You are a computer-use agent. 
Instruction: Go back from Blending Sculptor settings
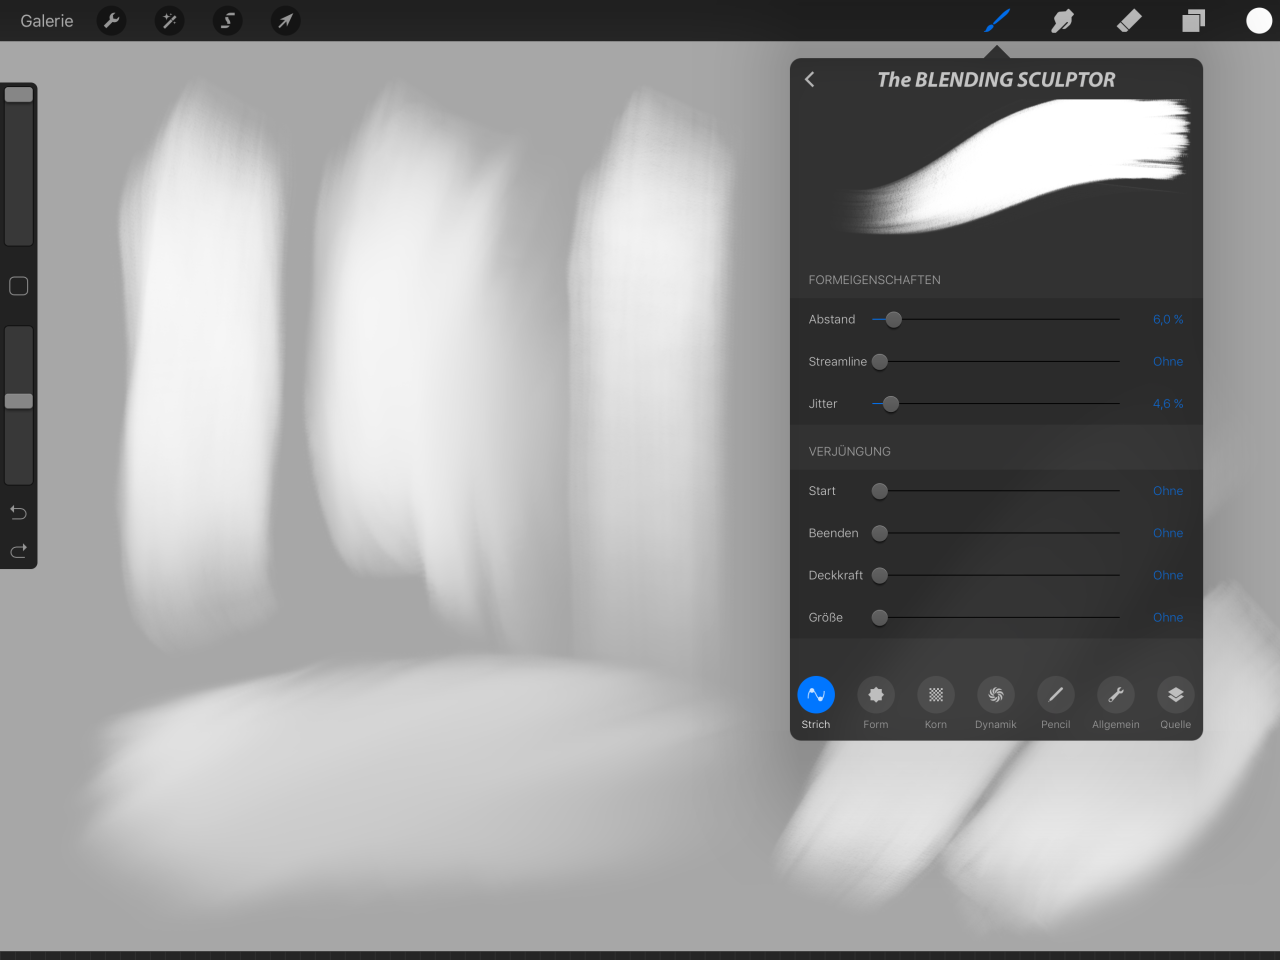coord(810,80)
